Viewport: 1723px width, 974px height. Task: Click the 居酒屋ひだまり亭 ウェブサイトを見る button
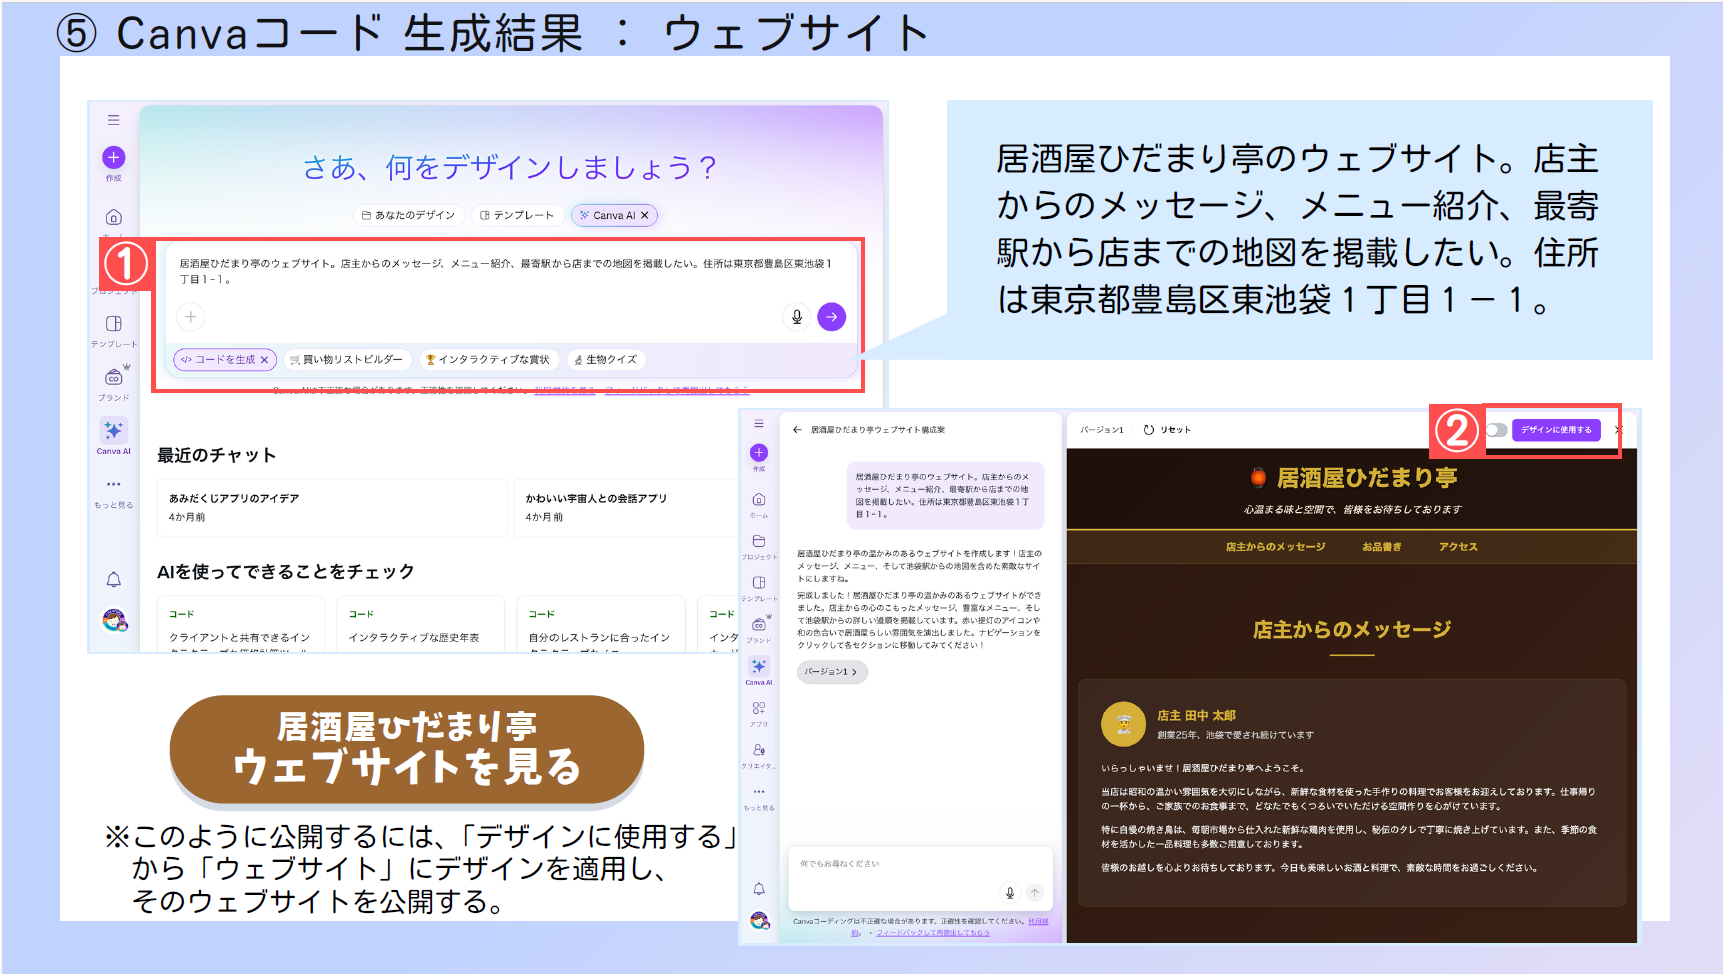pyautogui.click(x=406, y=750)
